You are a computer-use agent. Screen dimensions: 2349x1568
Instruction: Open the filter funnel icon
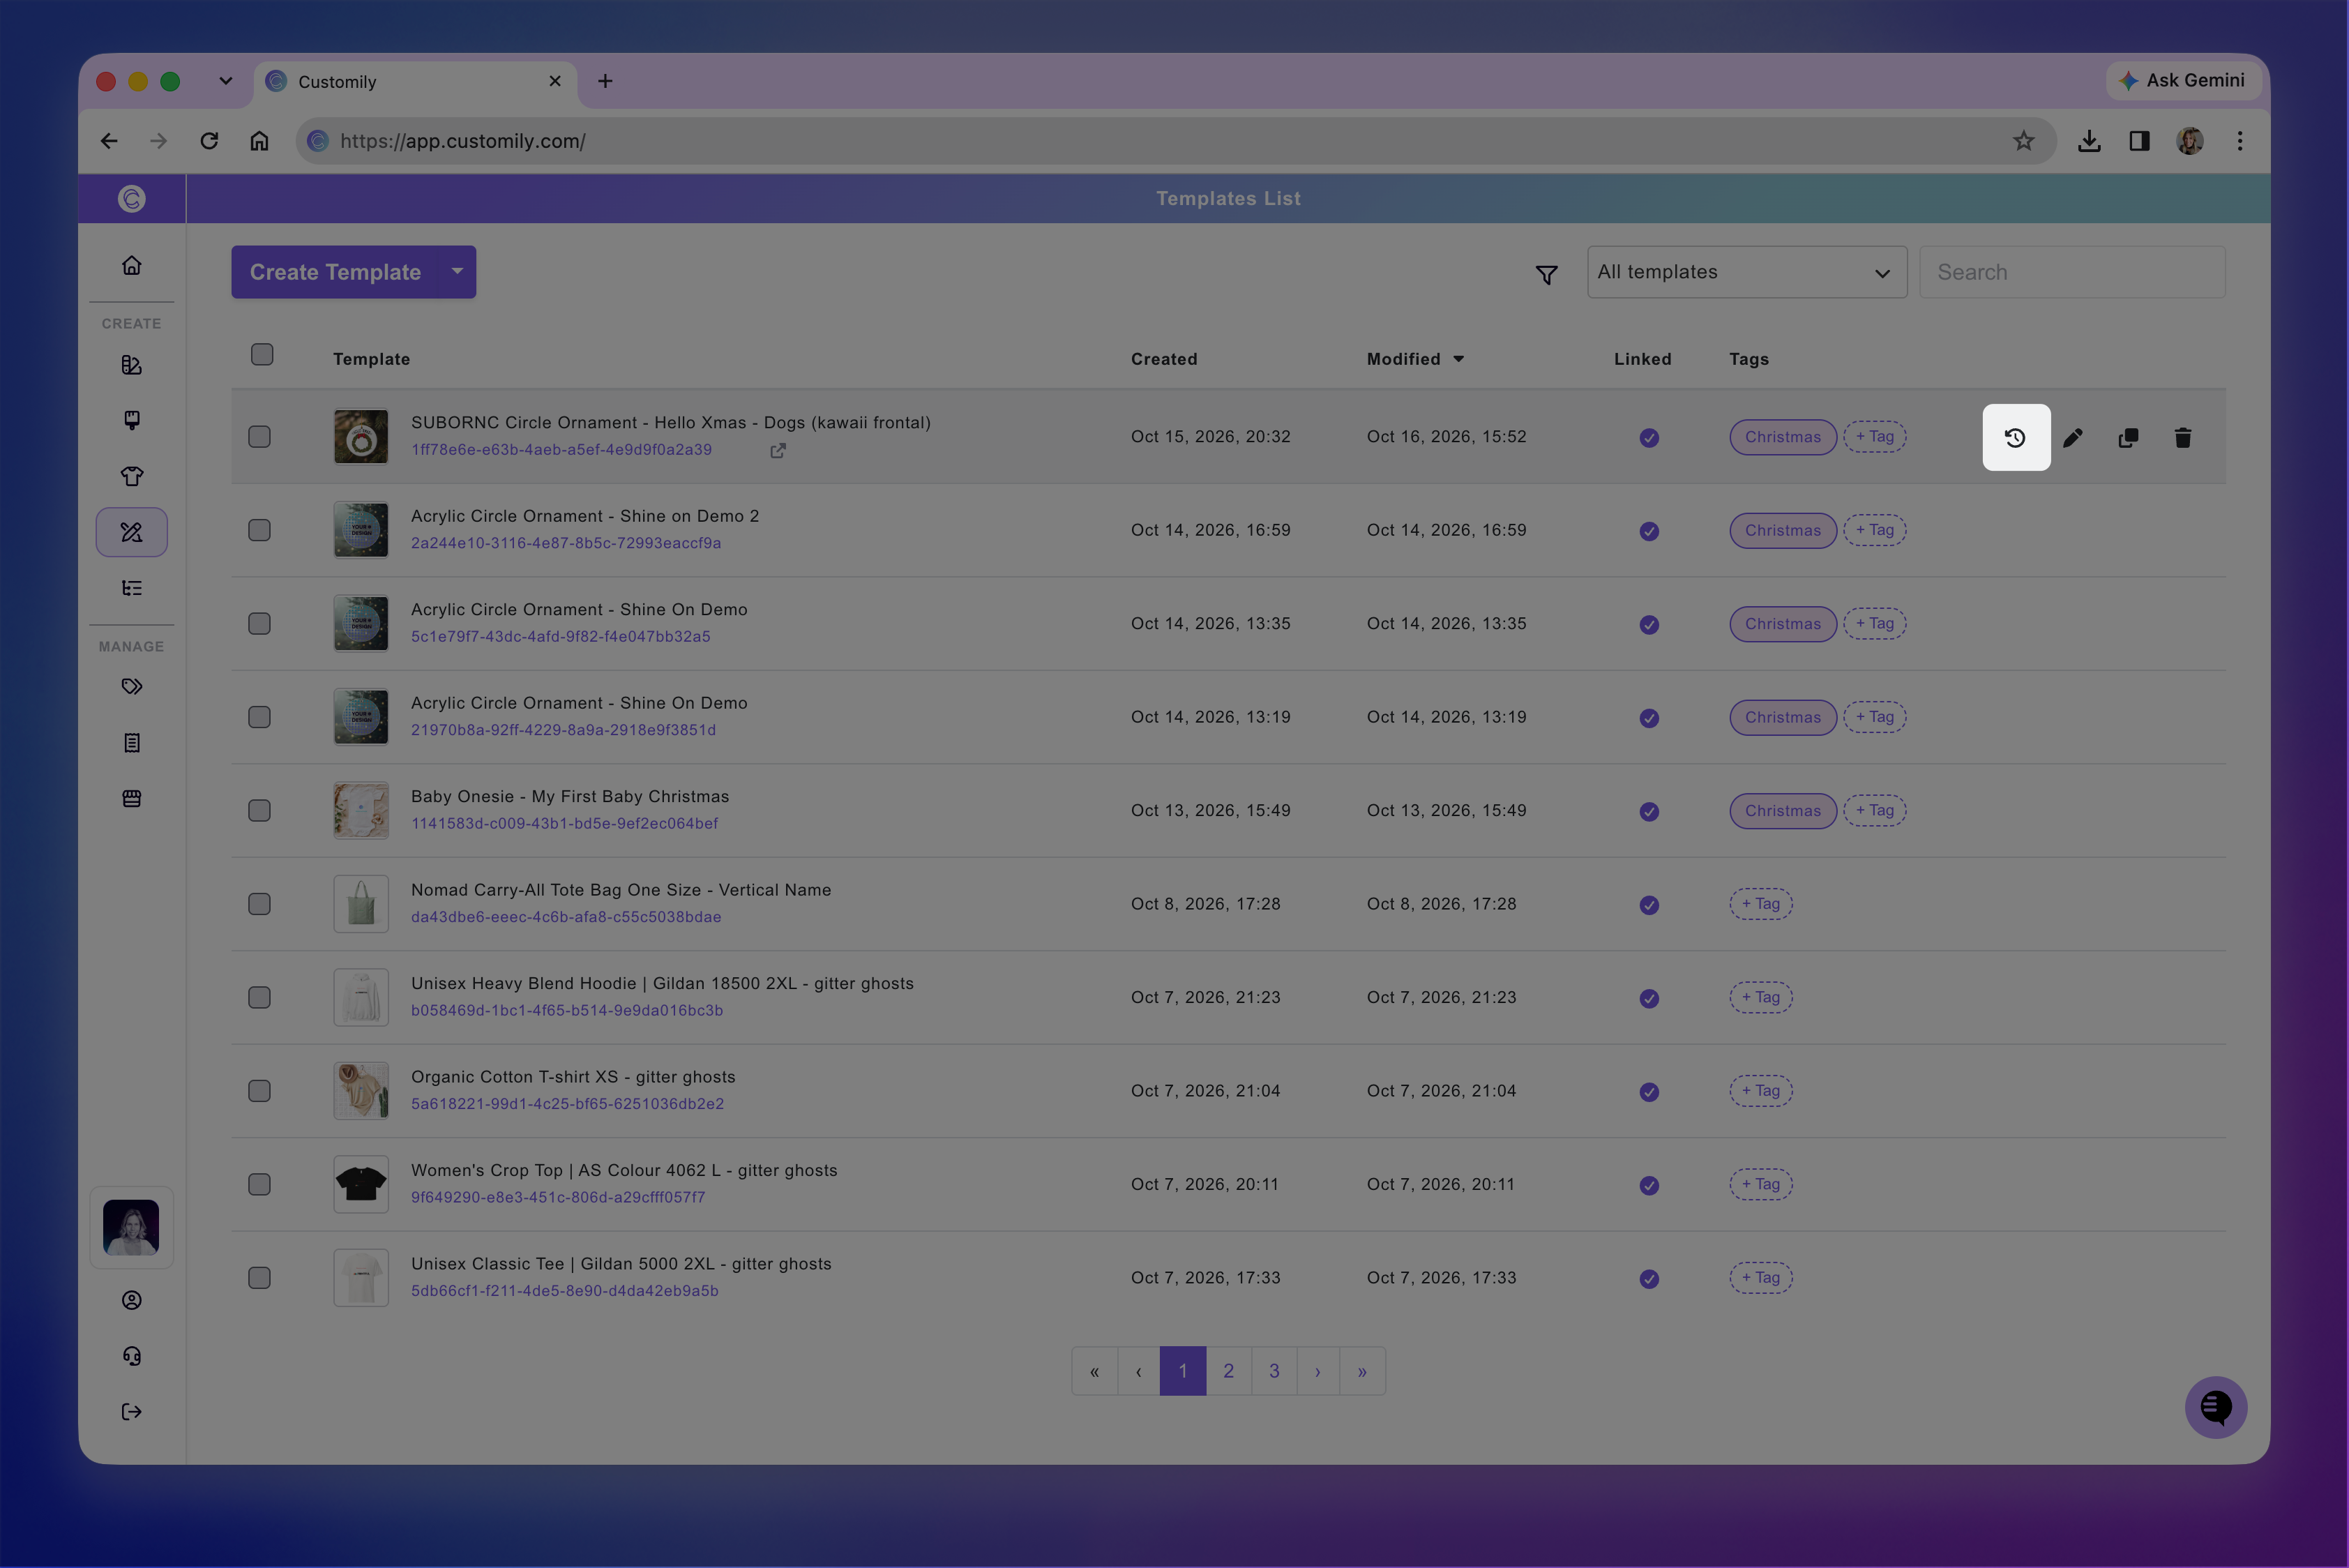1546,273
